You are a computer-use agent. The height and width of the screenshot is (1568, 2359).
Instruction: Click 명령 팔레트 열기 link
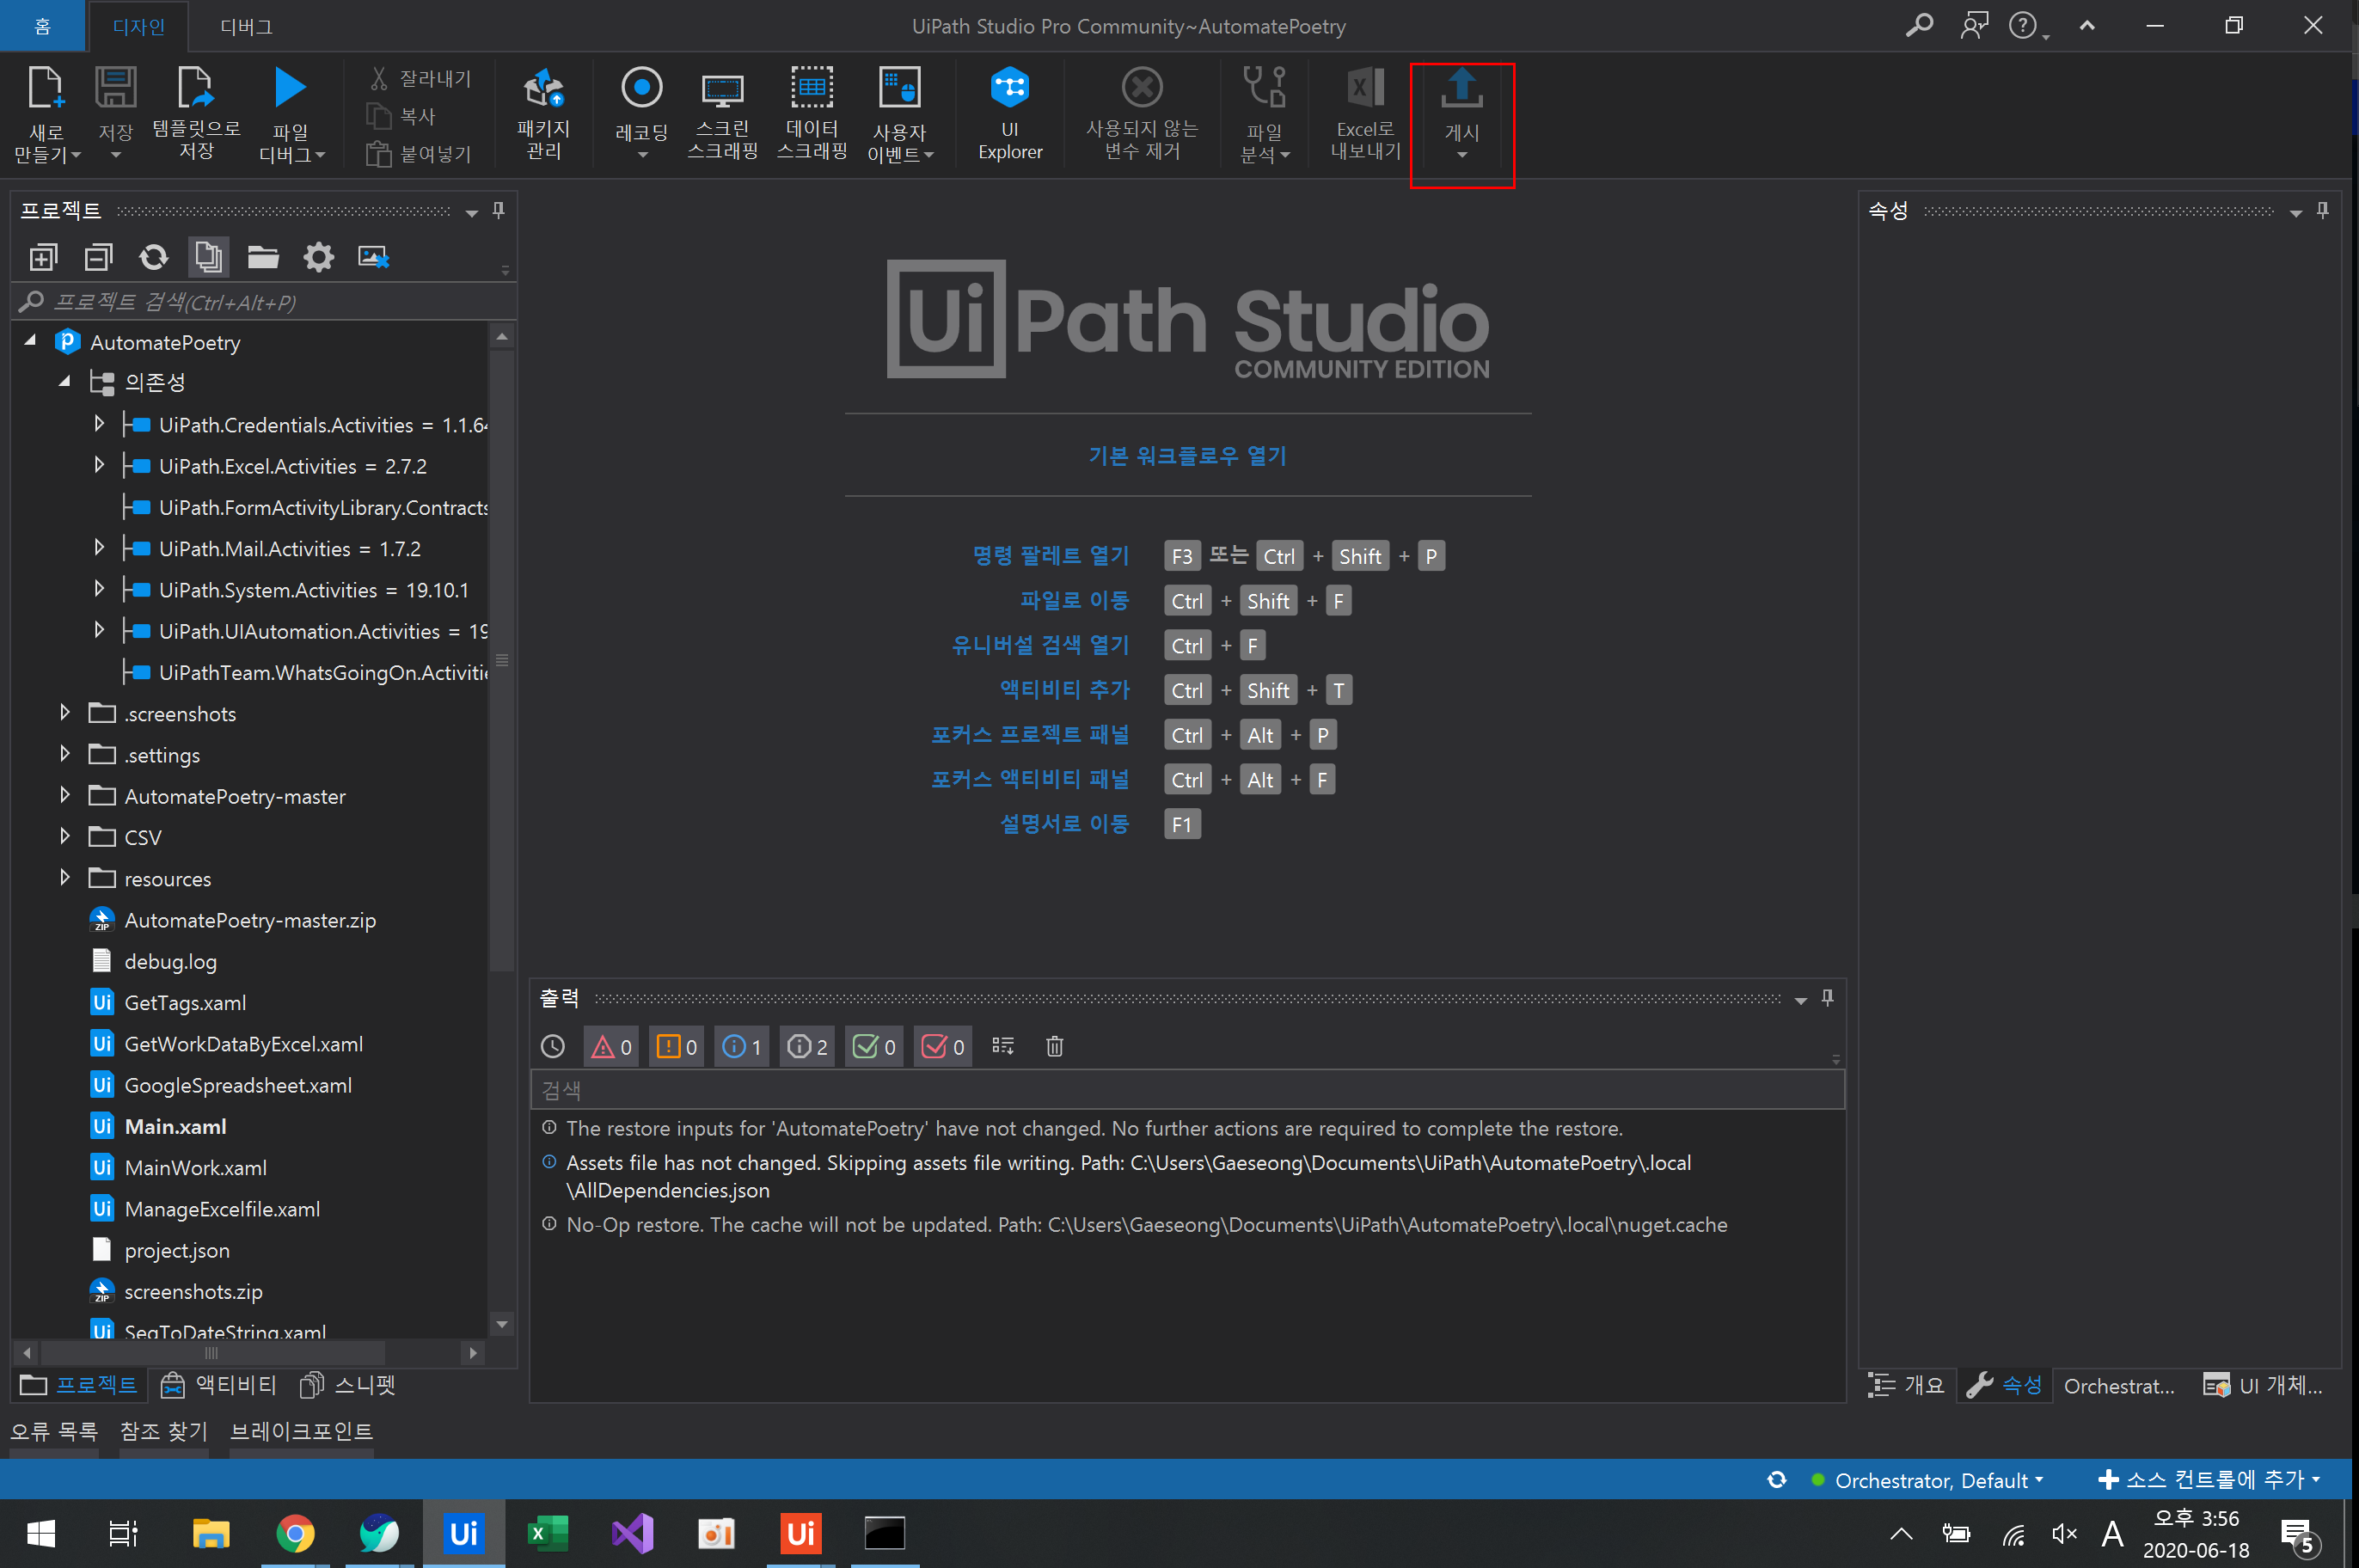(1050, 555)
